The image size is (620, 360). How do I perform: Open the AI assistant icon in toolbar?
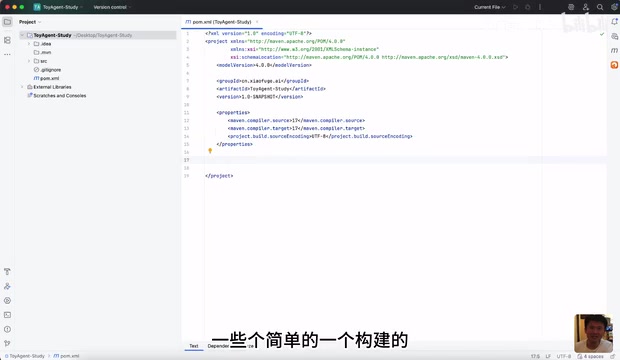coord(571,7)
